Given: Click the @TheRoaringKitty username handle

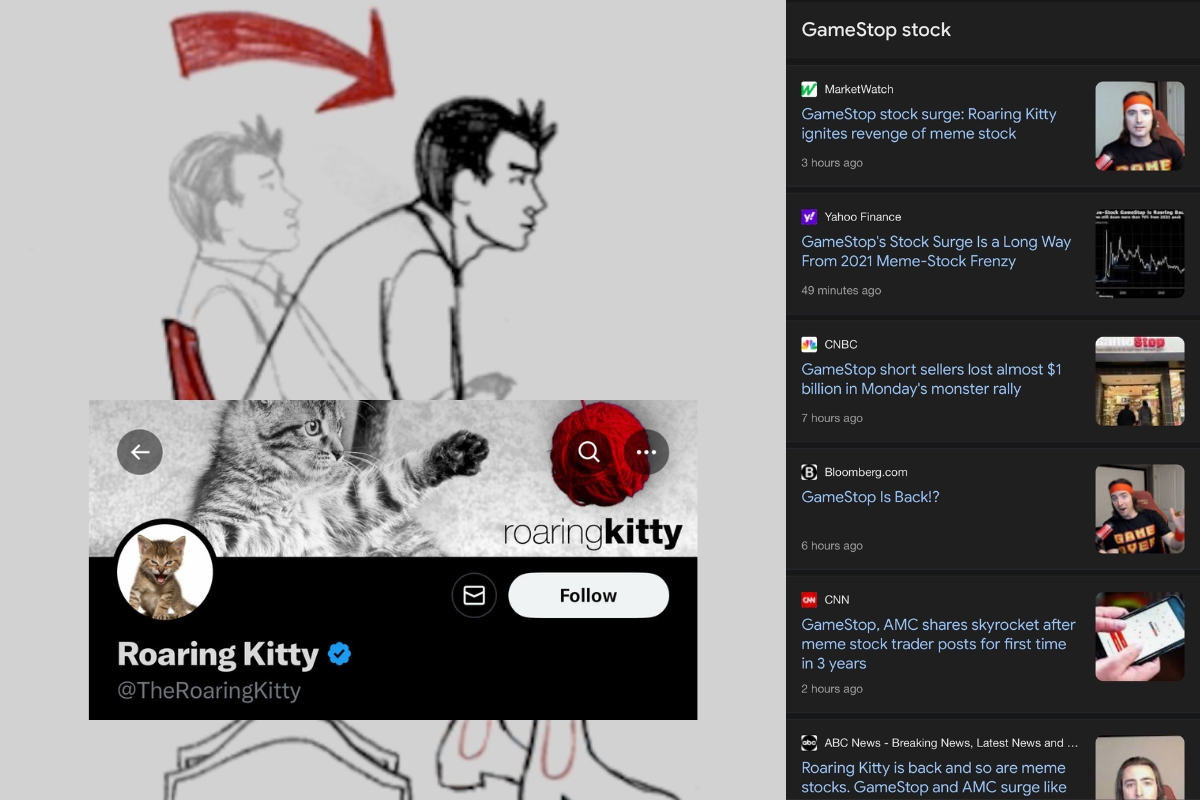Looking at the screenshot, I should tap(210, 689).
